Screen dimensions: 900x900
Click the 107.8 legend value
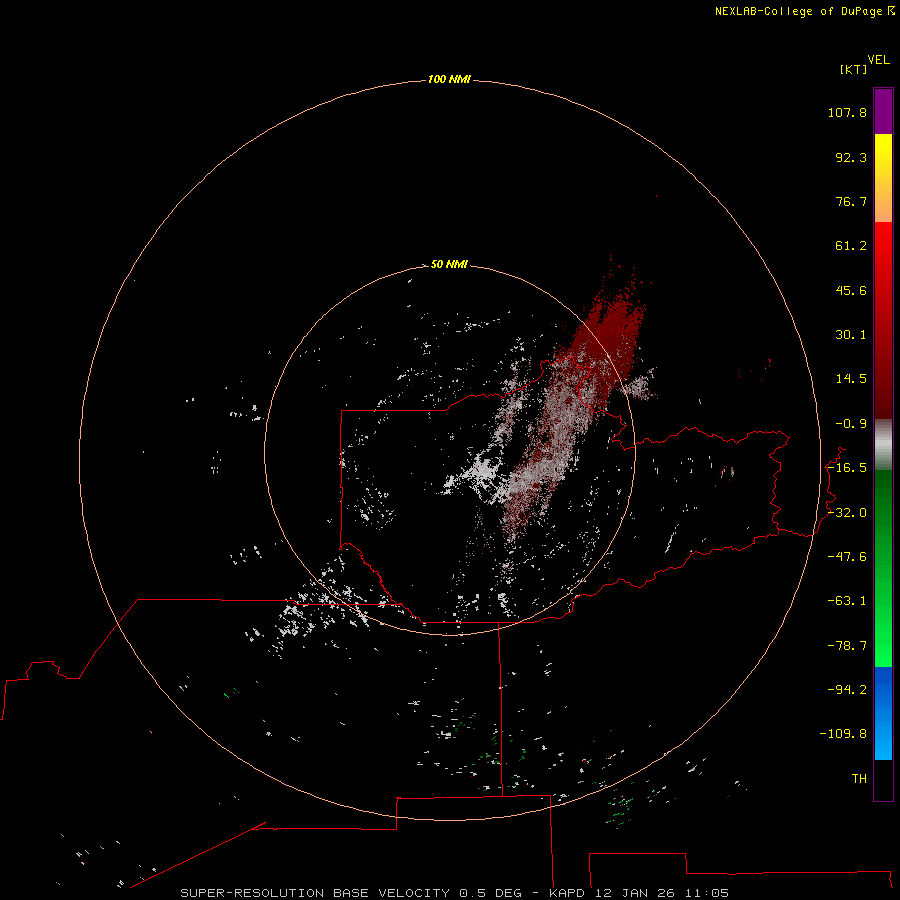[847, 112]
